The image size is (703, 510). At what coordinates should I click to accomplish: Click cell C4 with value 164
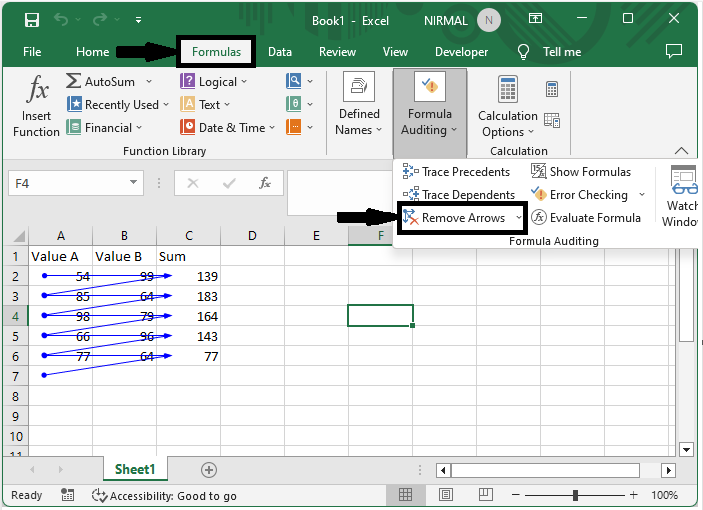(x=189, y=316)
